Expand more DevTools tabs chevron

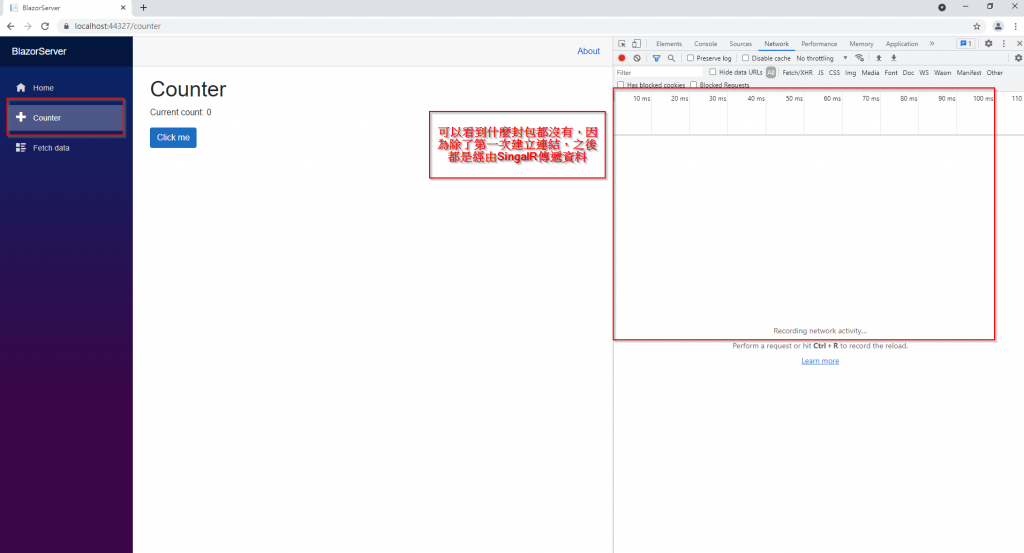(932, 44)
